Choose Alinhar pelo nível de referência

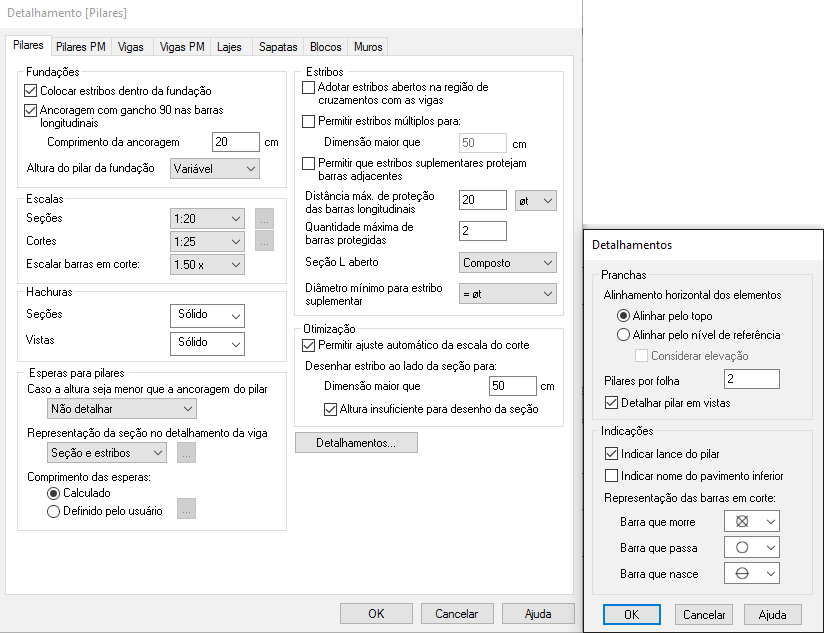tap(623, 335)
